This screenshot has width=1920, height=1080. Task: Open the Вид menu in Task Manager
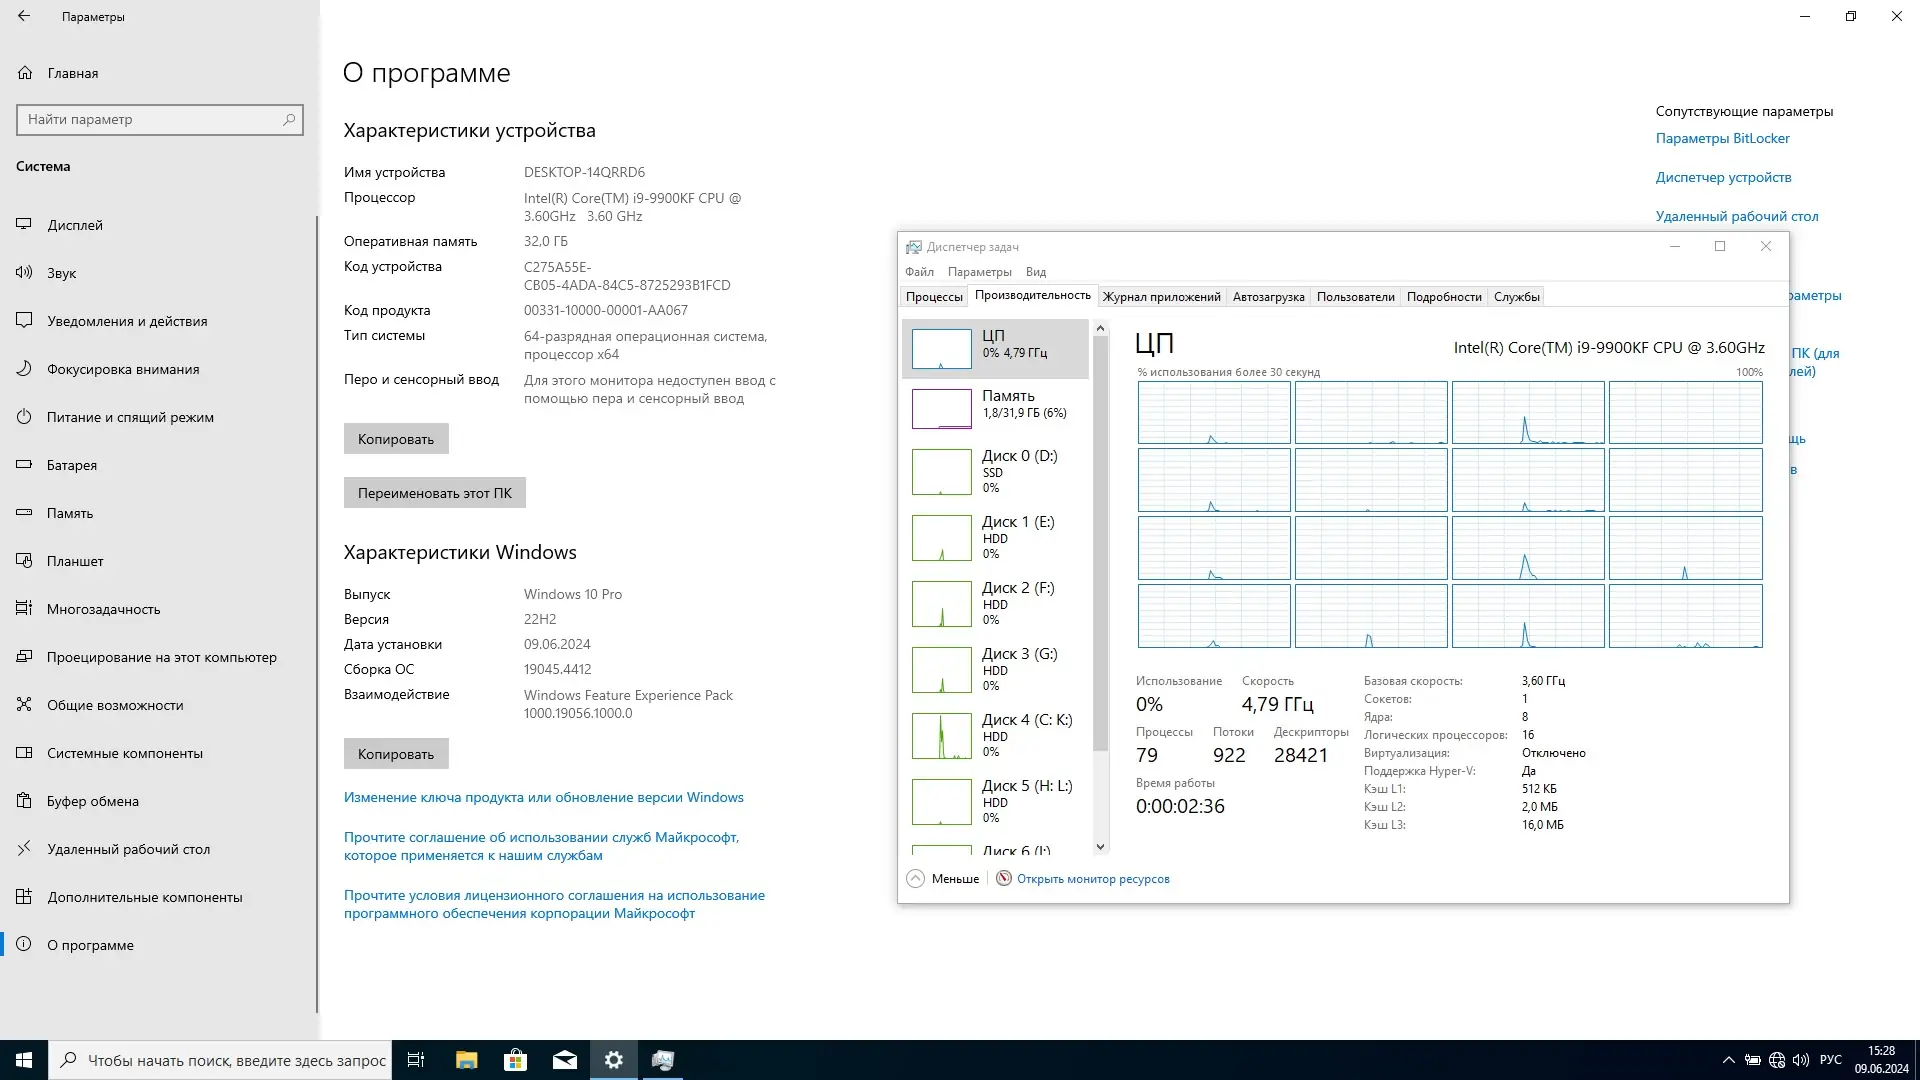point(1036,271)
